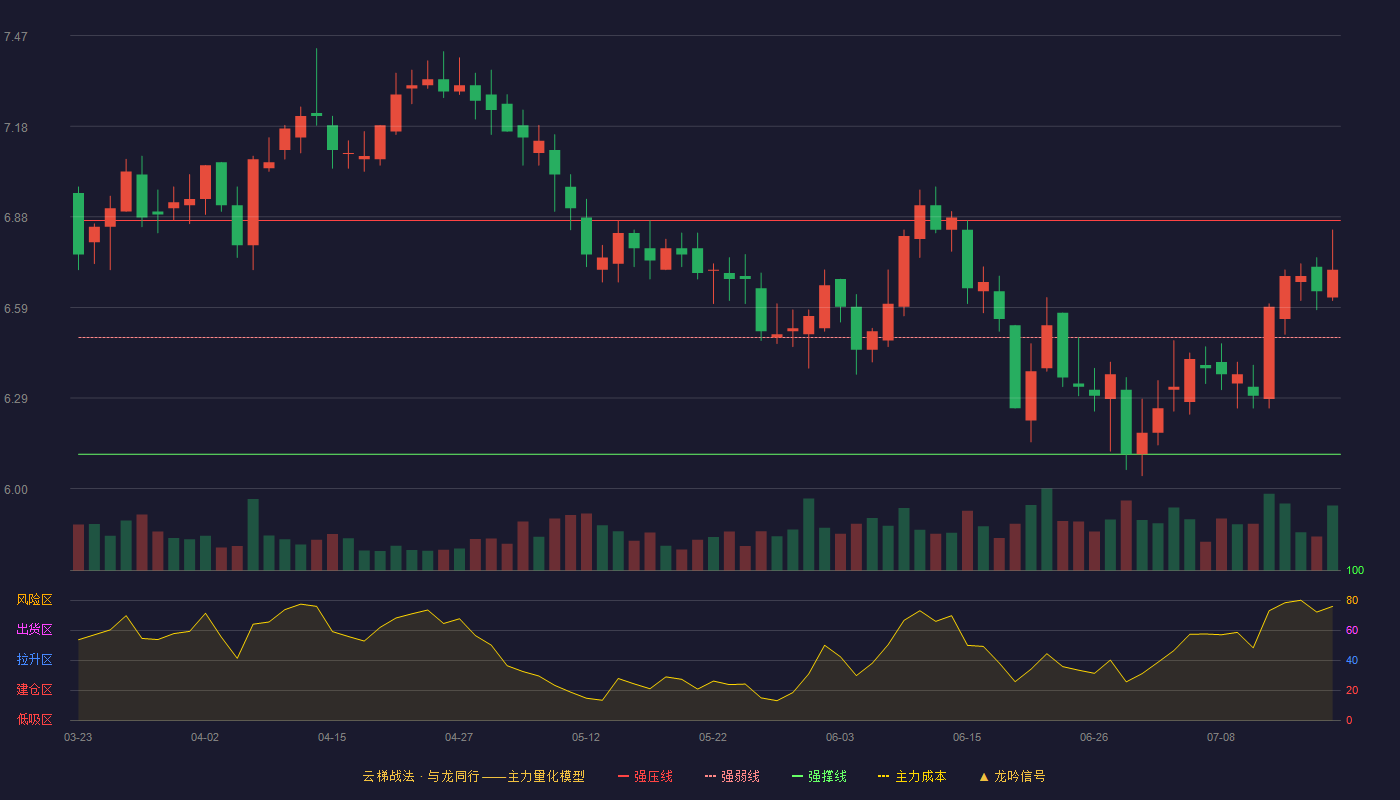Viewport: 1400px width, 800px height.
Task: Select the 6.00 price axis label
Action: [x=16, y=490]
